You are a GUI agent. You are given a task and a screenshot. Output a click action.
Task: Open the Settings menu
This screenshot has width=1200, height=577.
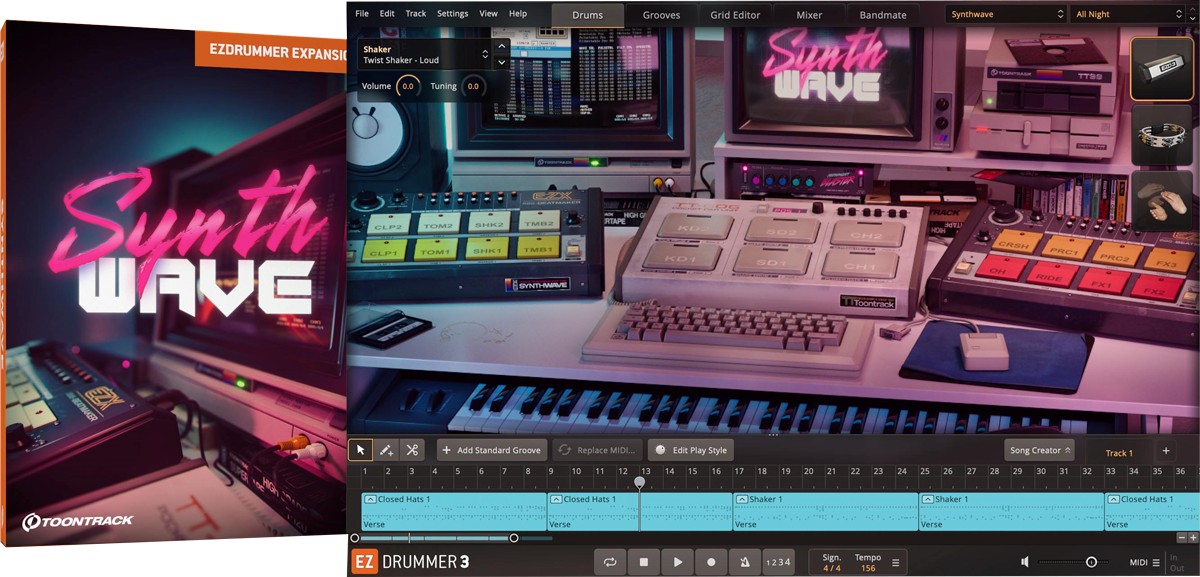click(452, 14)
